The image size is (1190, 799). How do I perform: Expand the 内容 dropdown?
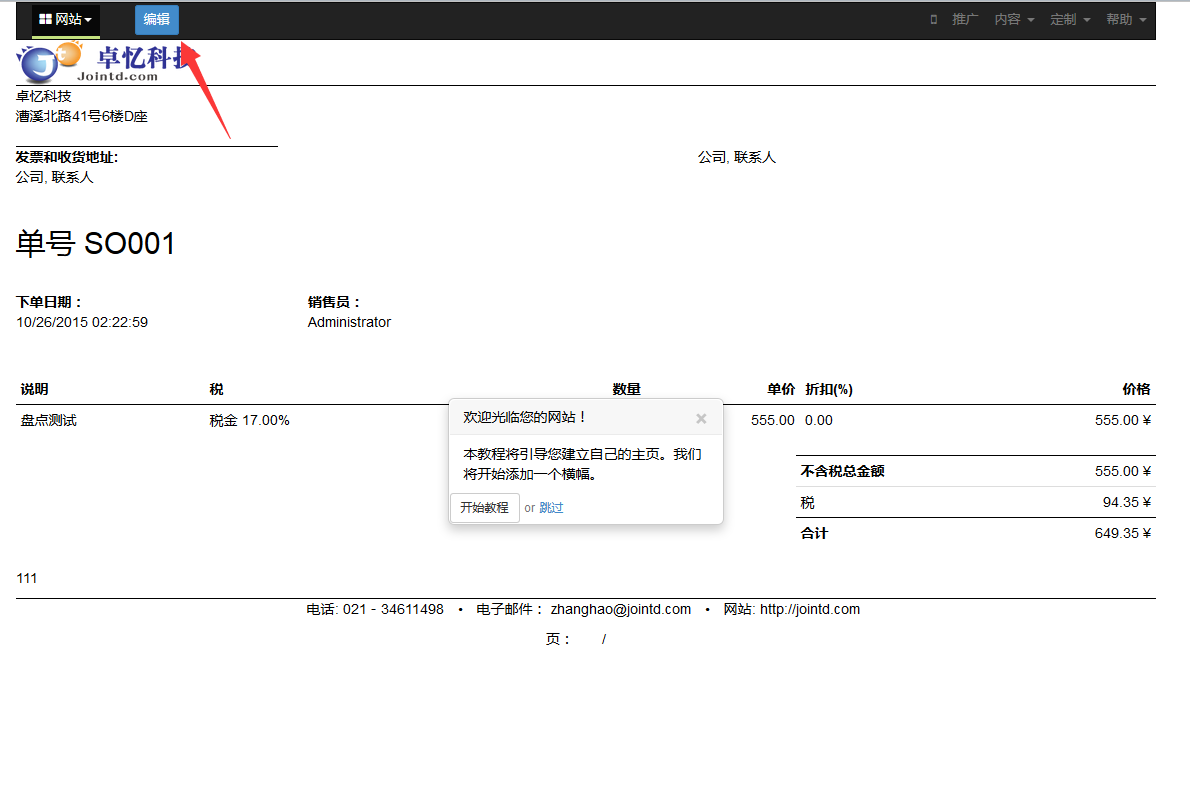coord(1014,20)
